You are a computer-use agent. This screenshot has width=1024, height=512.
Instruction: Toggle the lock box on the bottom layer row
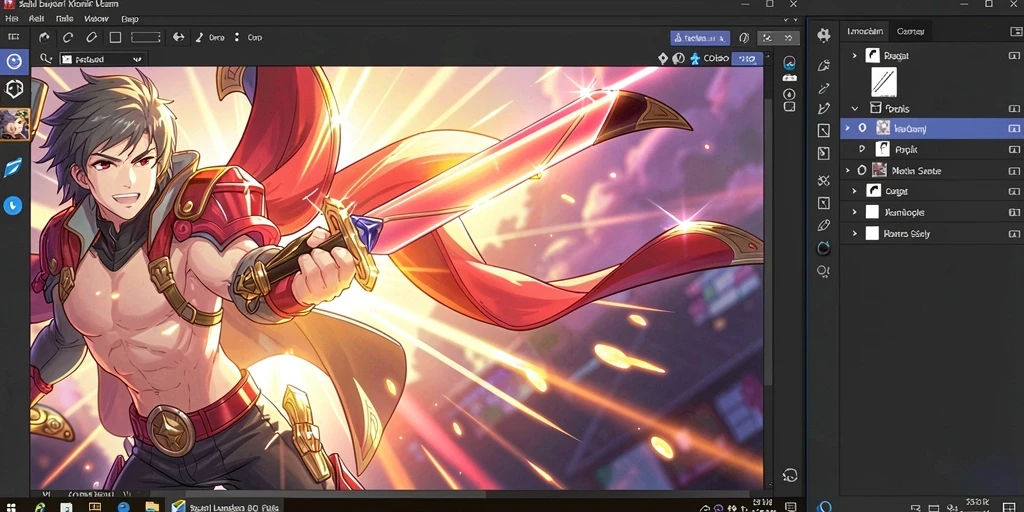1014,233
